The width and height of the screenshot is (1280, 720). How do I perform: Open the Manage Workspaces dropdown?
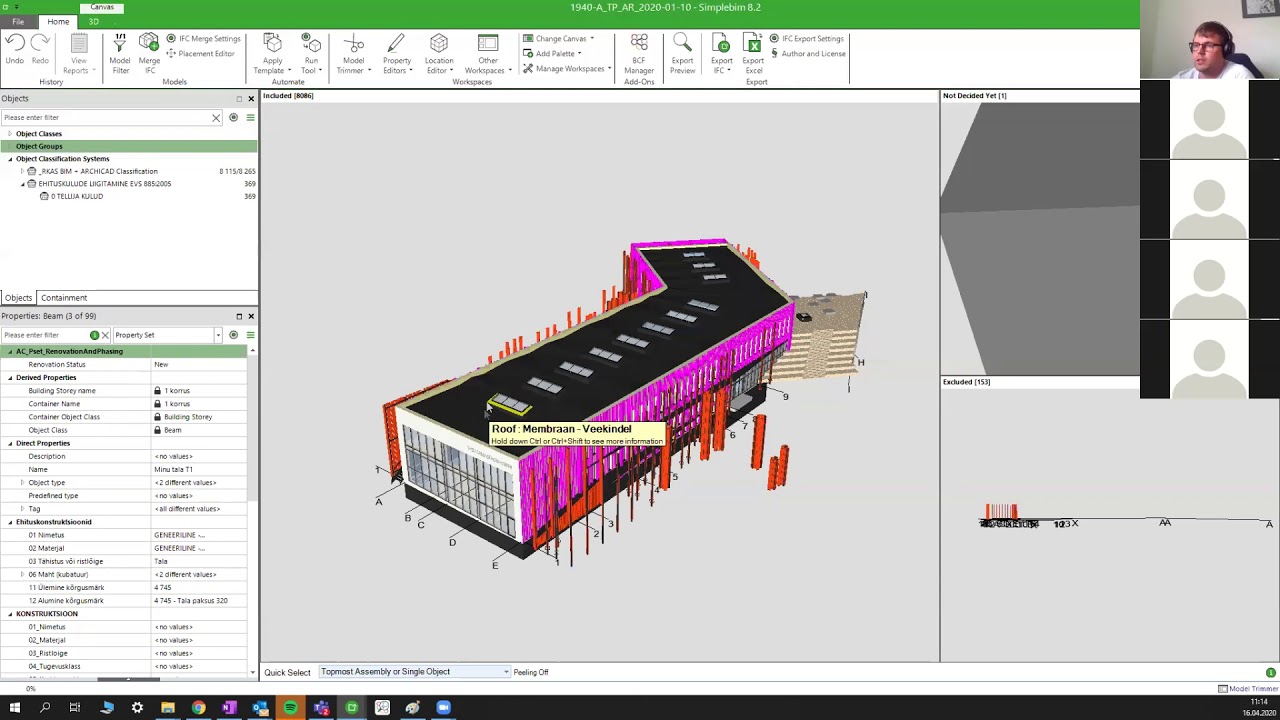(x=566, y=69)
